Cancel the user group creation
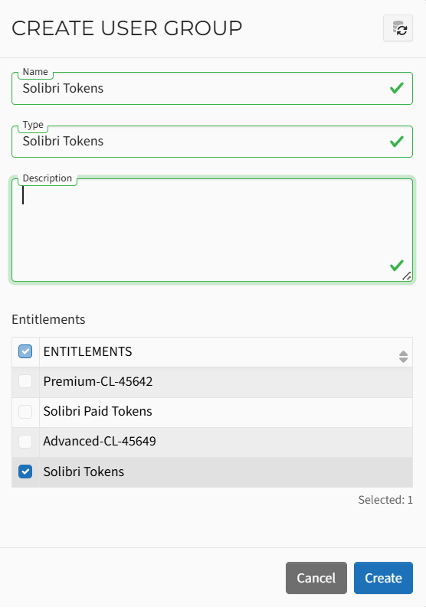Viewport: 426px width, 608px height. point(316,578)
